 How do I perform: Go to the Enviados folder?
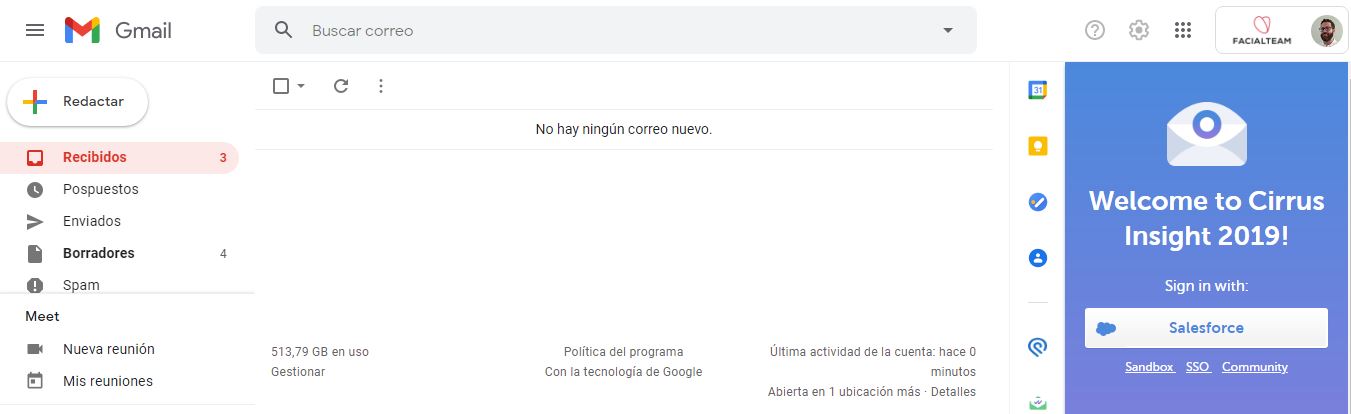[92, 221]
